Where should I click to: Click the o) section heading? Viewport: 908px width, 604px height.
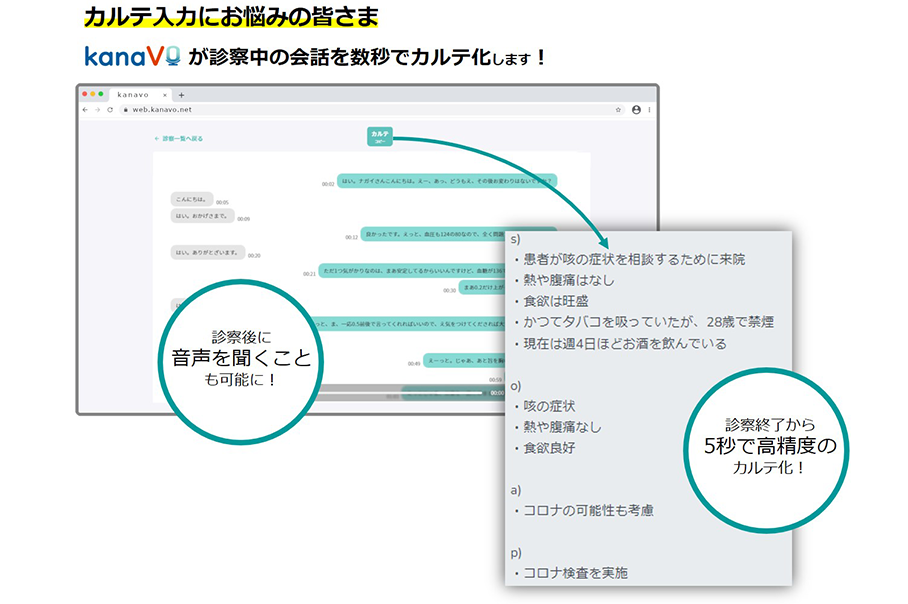coord(516,386)
